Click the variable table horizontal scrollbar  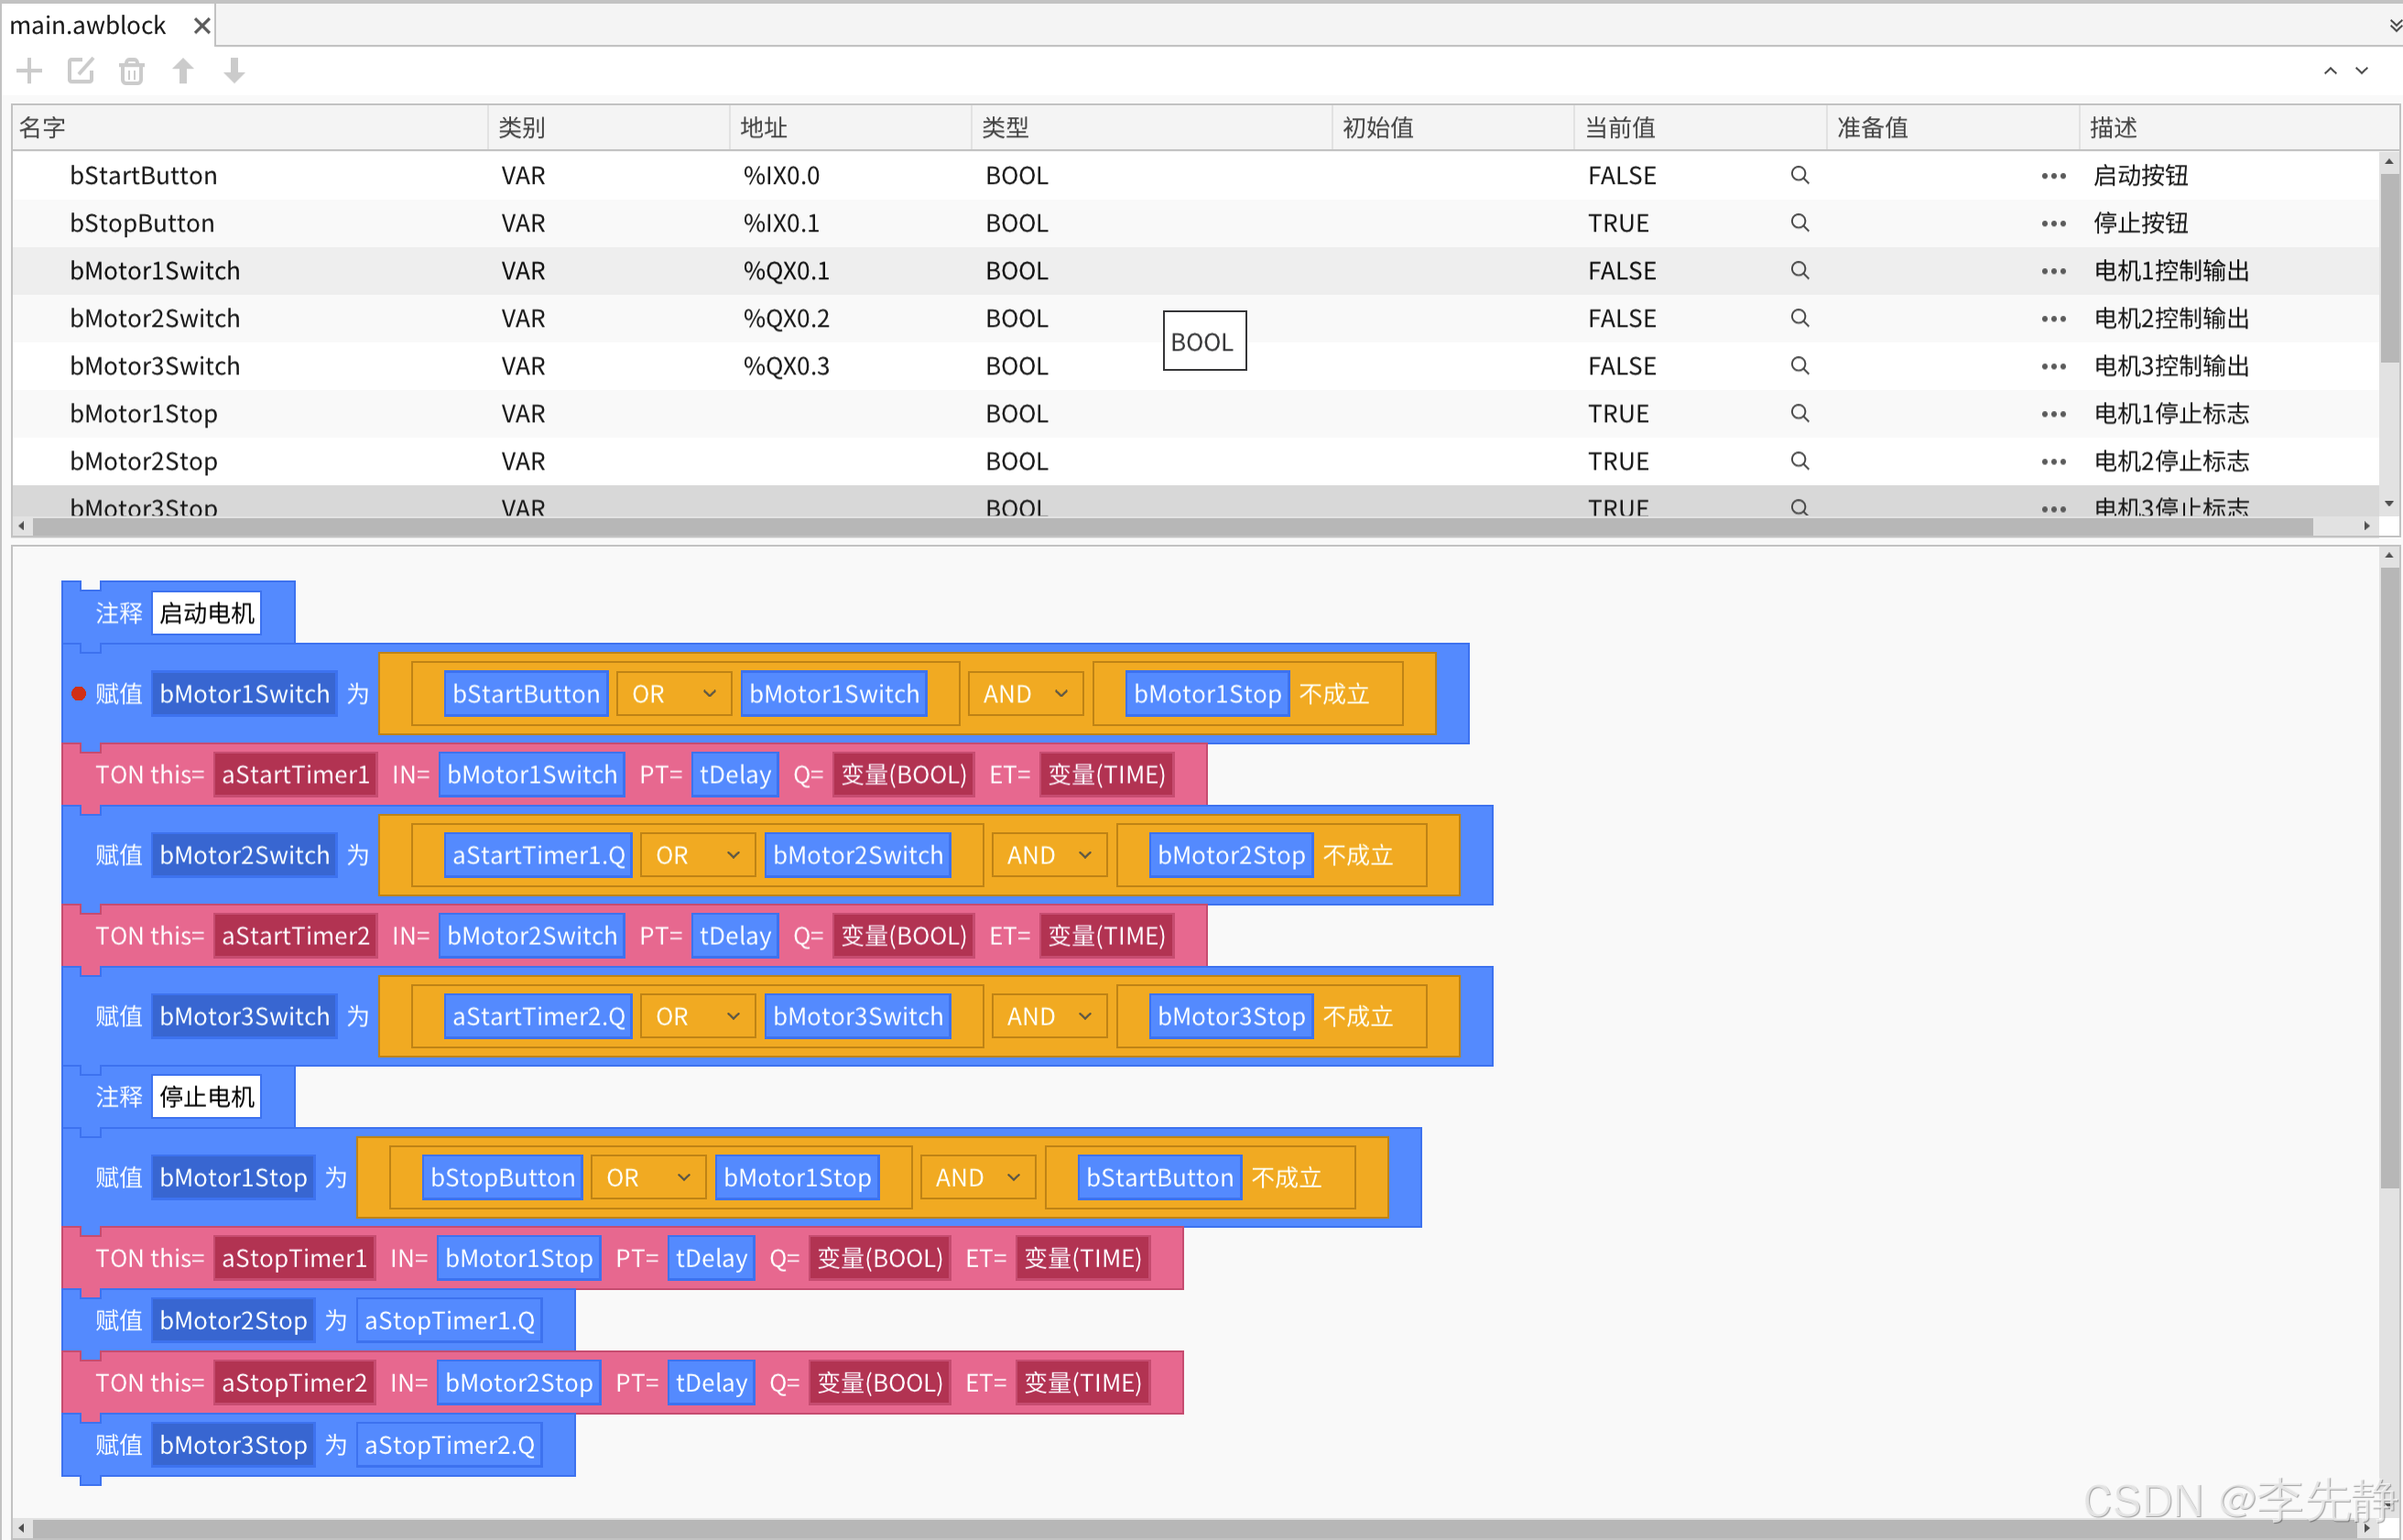[1170, 526]
